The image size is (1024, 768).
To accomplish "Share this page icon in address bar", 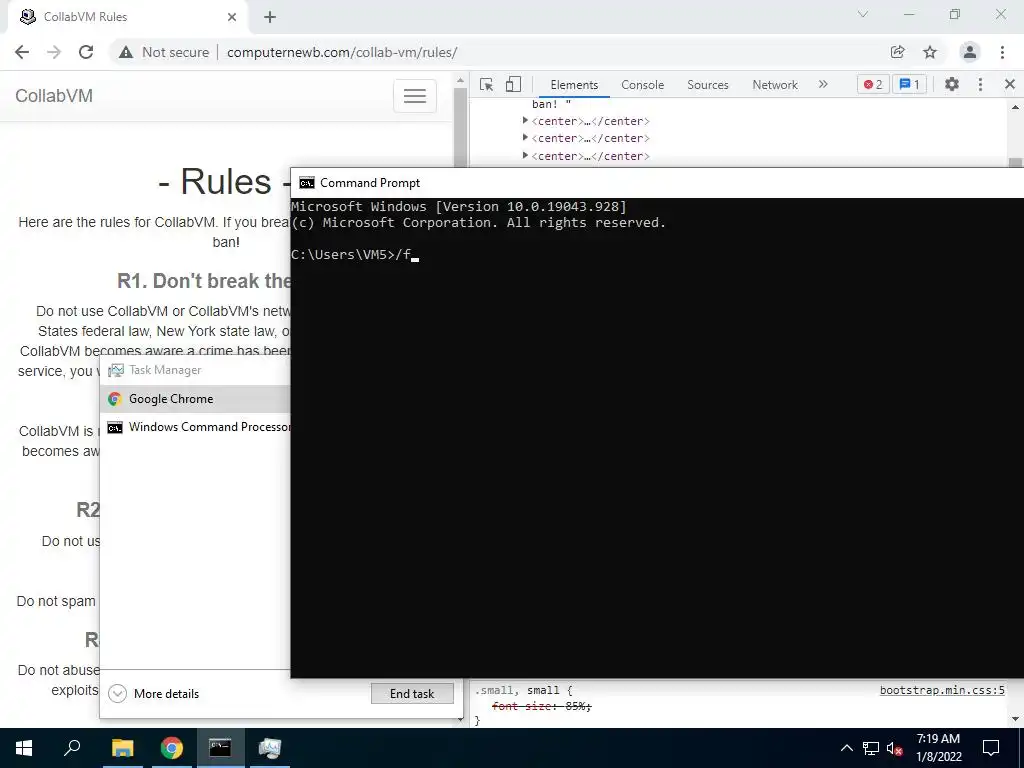I will point(897,52).
